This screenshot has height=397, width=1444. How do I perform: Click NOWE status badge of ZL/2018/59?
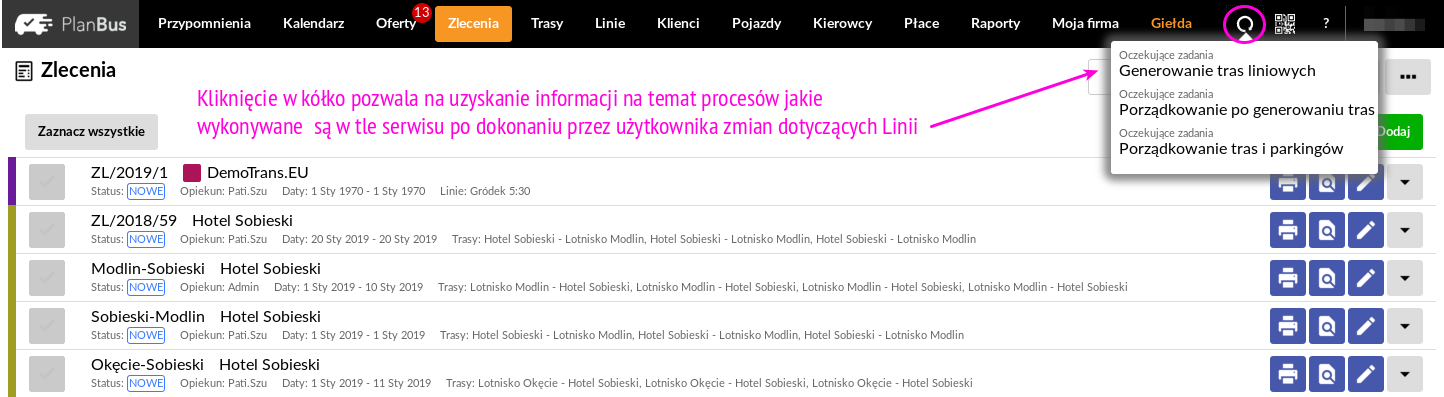click(x=146, y=239)
